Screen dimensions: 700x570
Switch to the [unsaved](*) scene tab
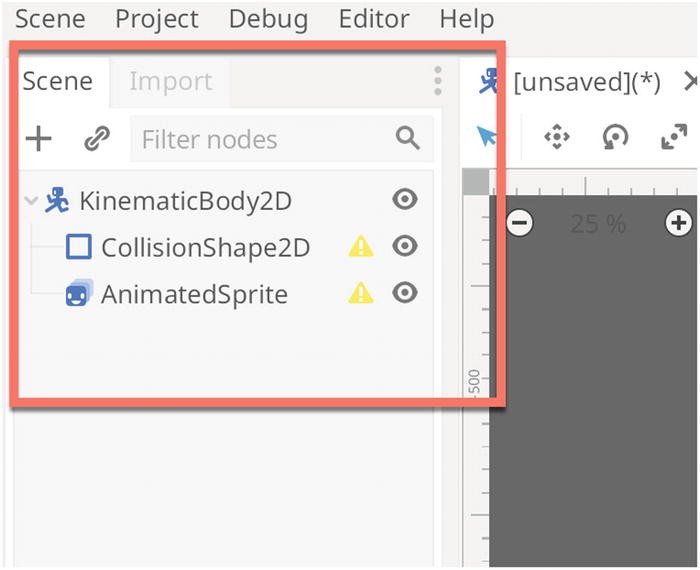coord(587,83)
